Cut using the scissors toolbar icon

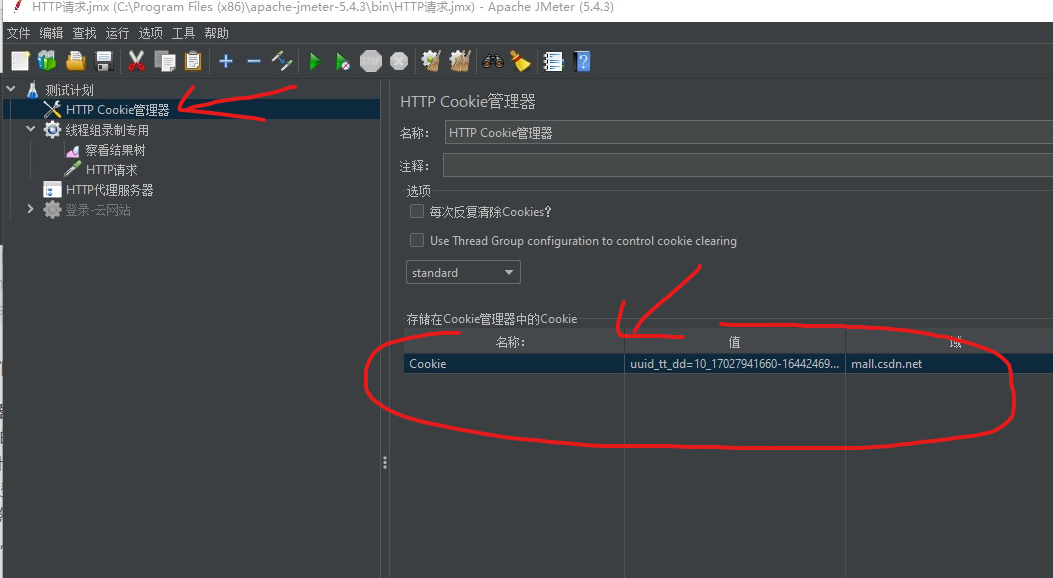tap(136, 61)
